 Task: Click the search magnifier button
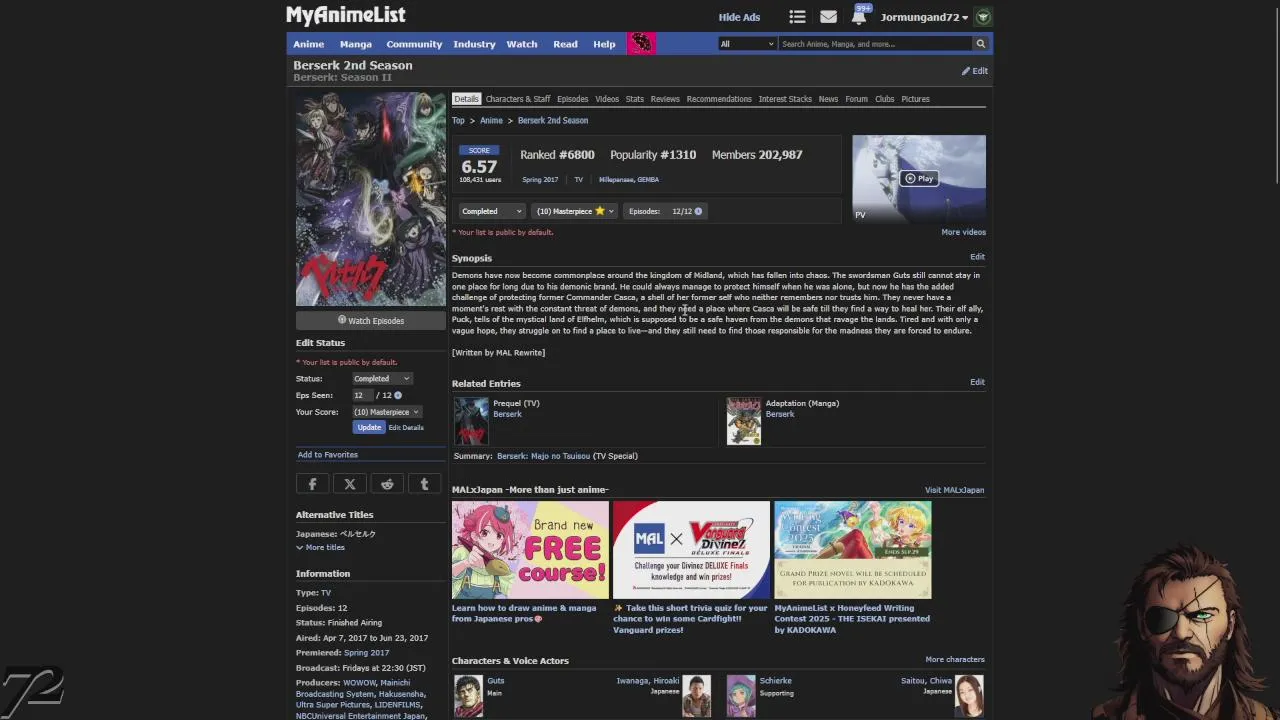[980, 44]
